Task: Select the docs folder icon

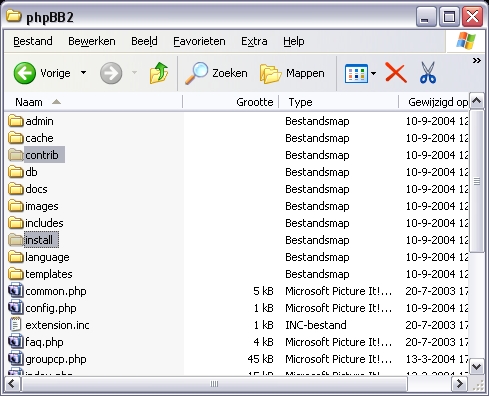Action: click(x=16, y=189)
